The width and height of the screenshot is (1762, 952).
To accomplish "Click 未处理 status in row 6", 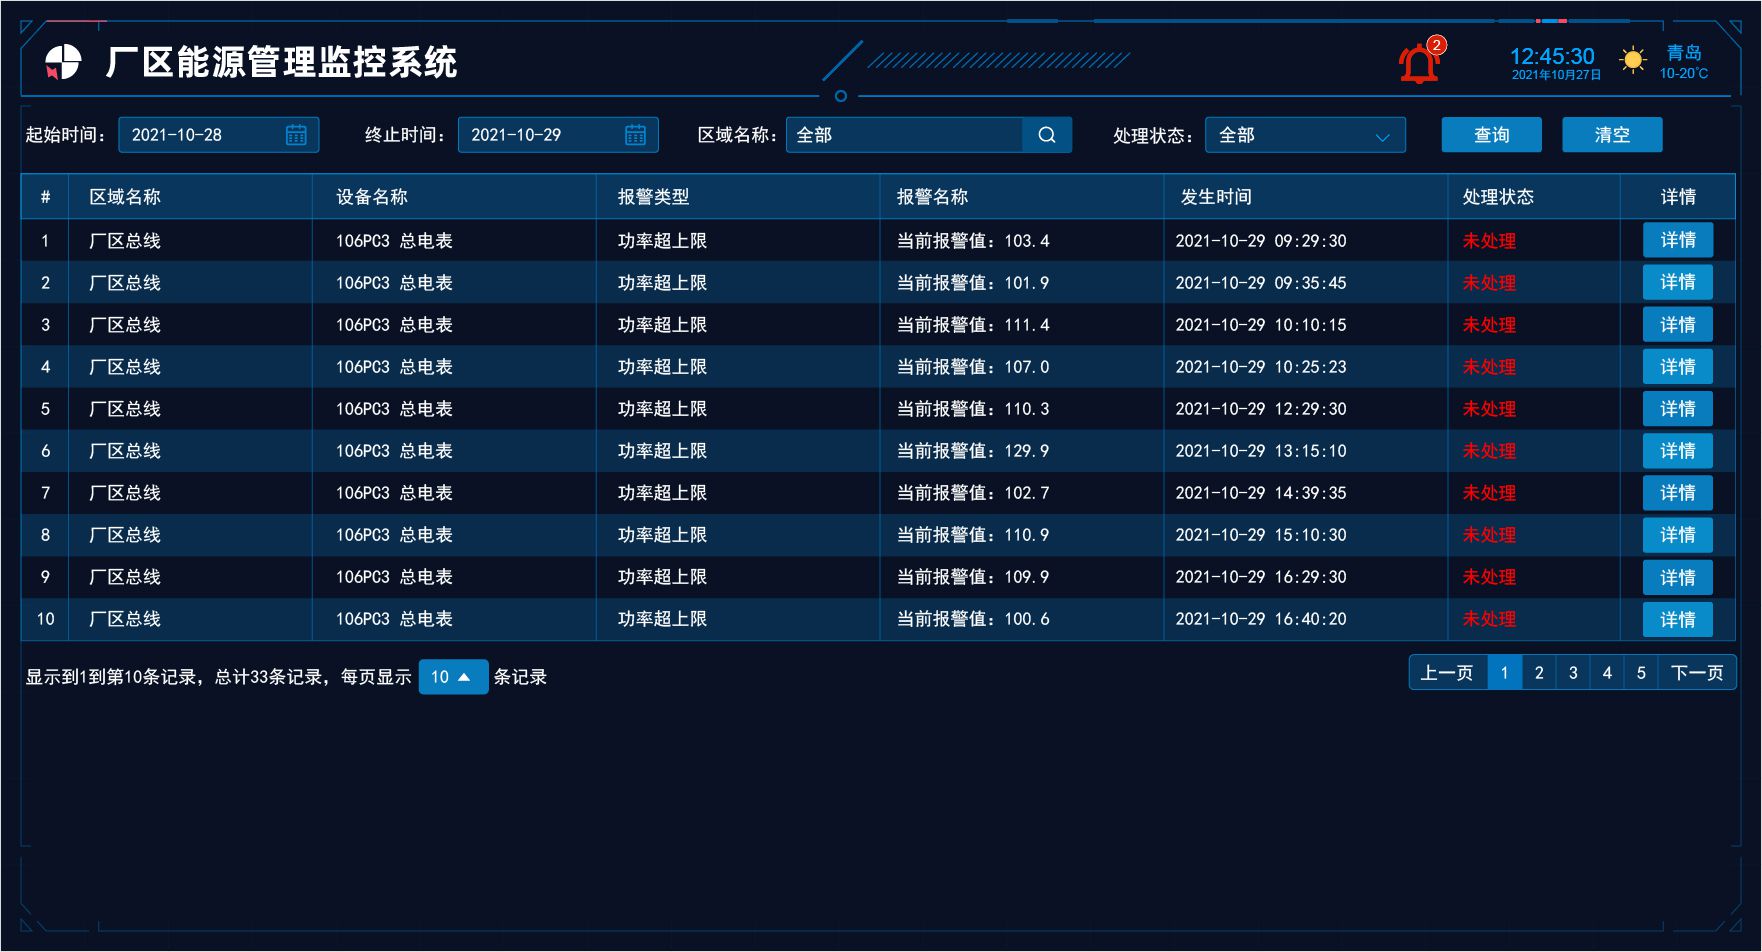I will pyautogui.click(x=1489, y=451).
